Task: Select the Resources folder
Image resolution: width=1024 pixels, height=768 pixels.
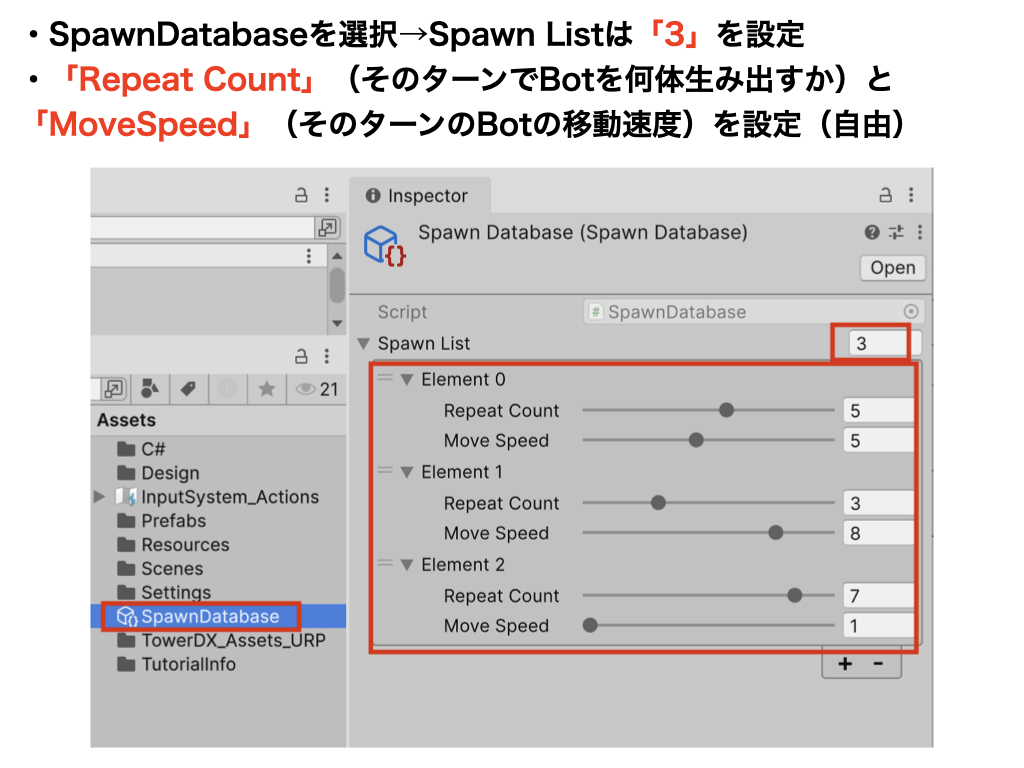Action: pos(174,545)
